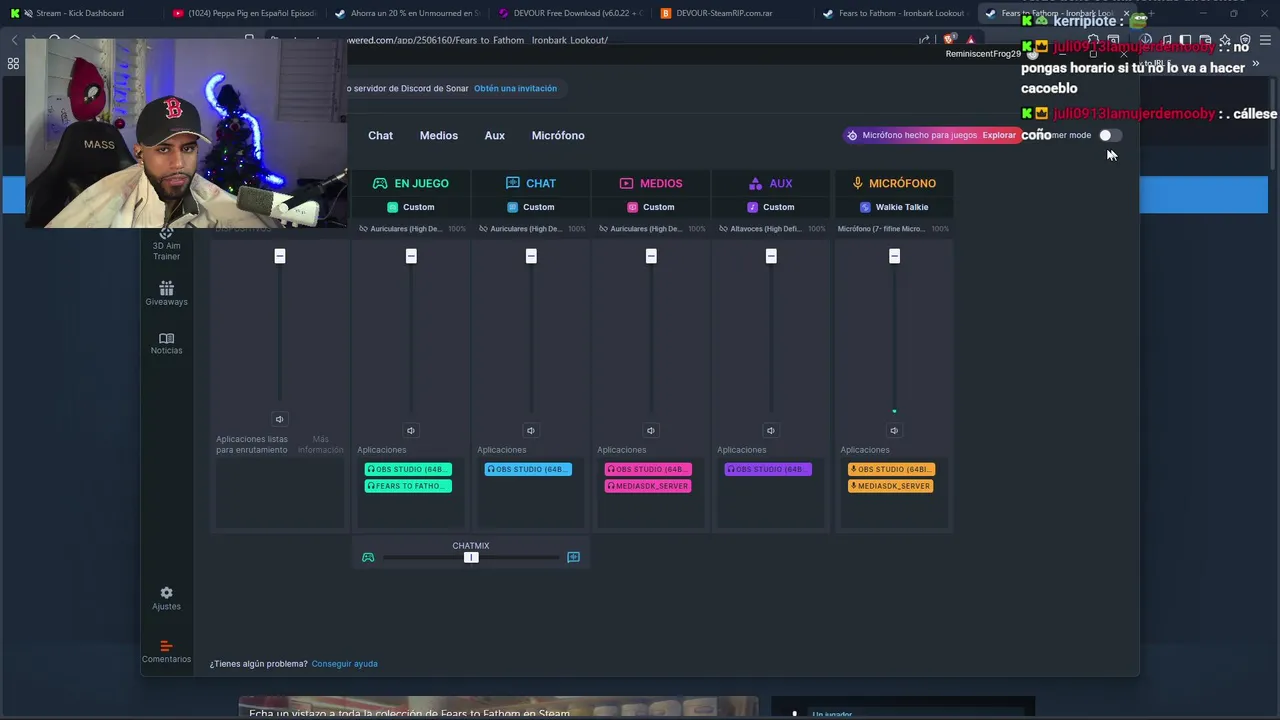
Task: Click Más información link
Action: pos(320,444)
